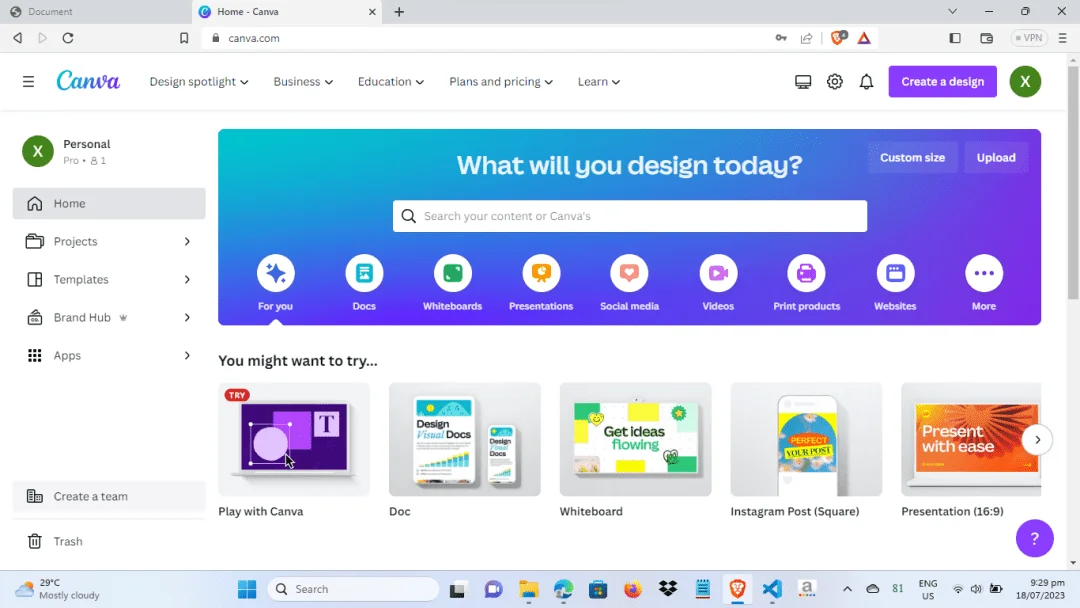Toggle the browser sidebar panel icon
The width and height of the screenshot is (1080, 608).
(x=955, y=38)
